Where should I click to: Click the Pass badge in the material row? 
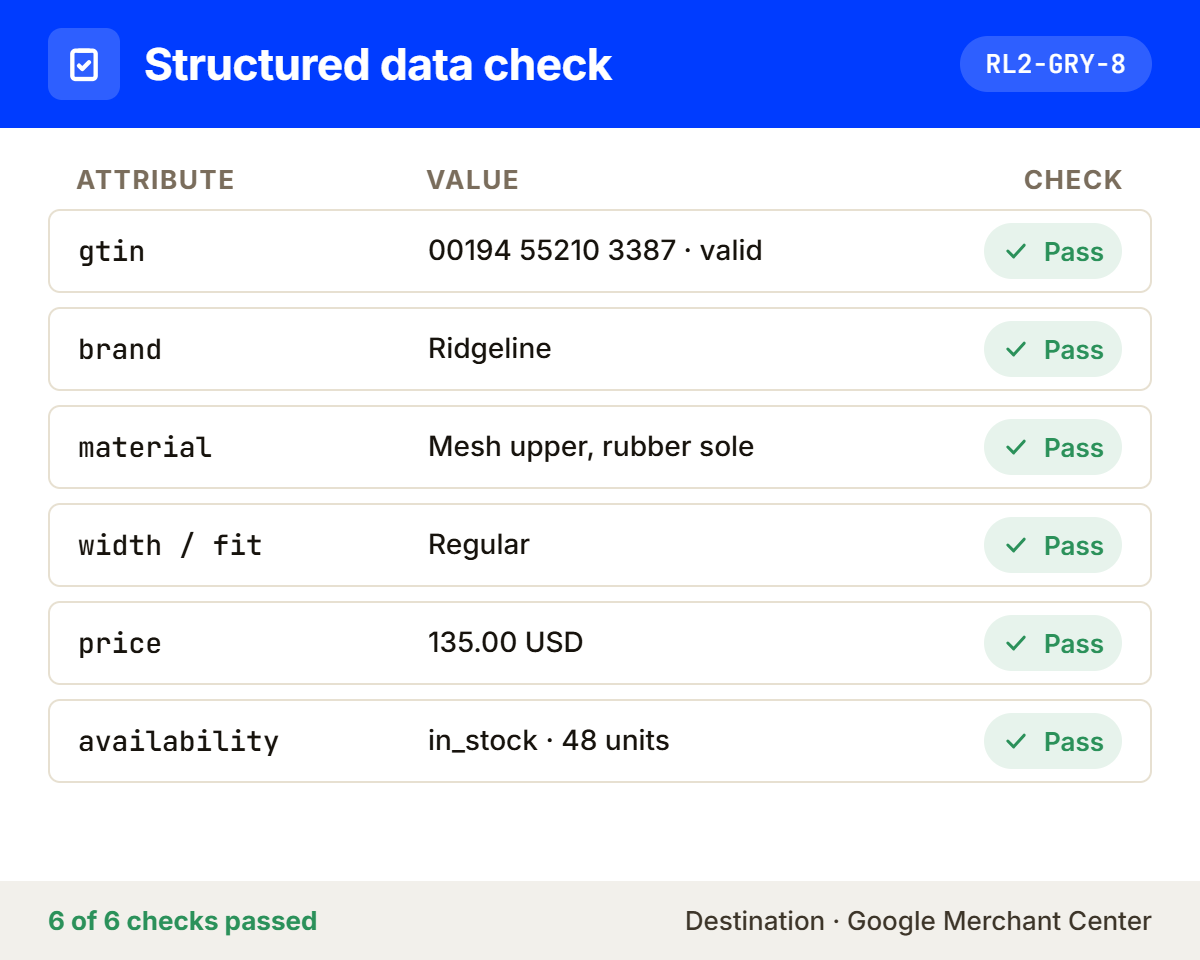(1053, 447)
